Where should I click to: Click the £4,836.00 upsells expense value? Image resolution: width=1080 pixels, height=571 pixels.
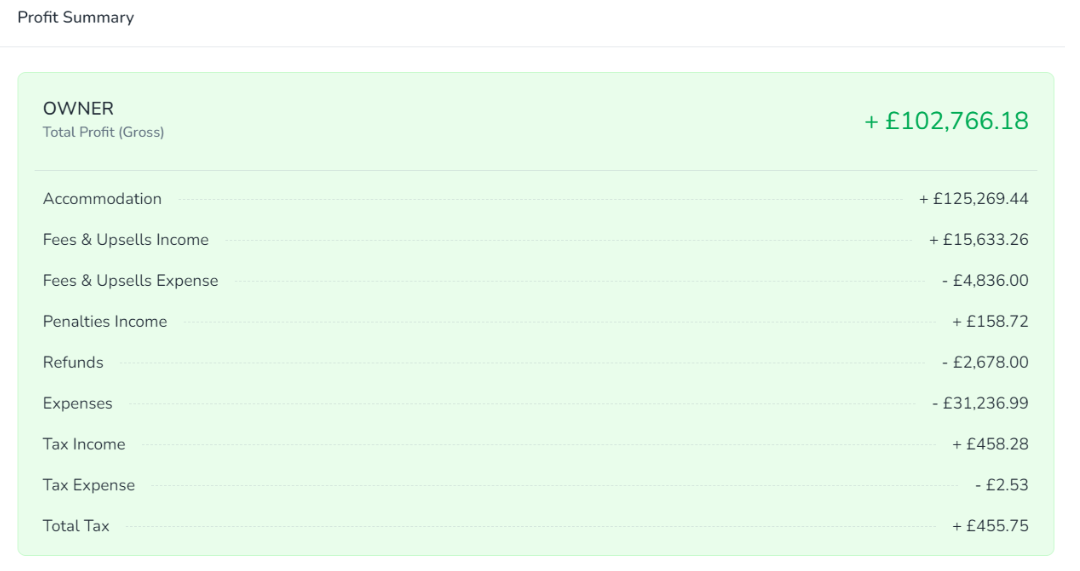984,281
